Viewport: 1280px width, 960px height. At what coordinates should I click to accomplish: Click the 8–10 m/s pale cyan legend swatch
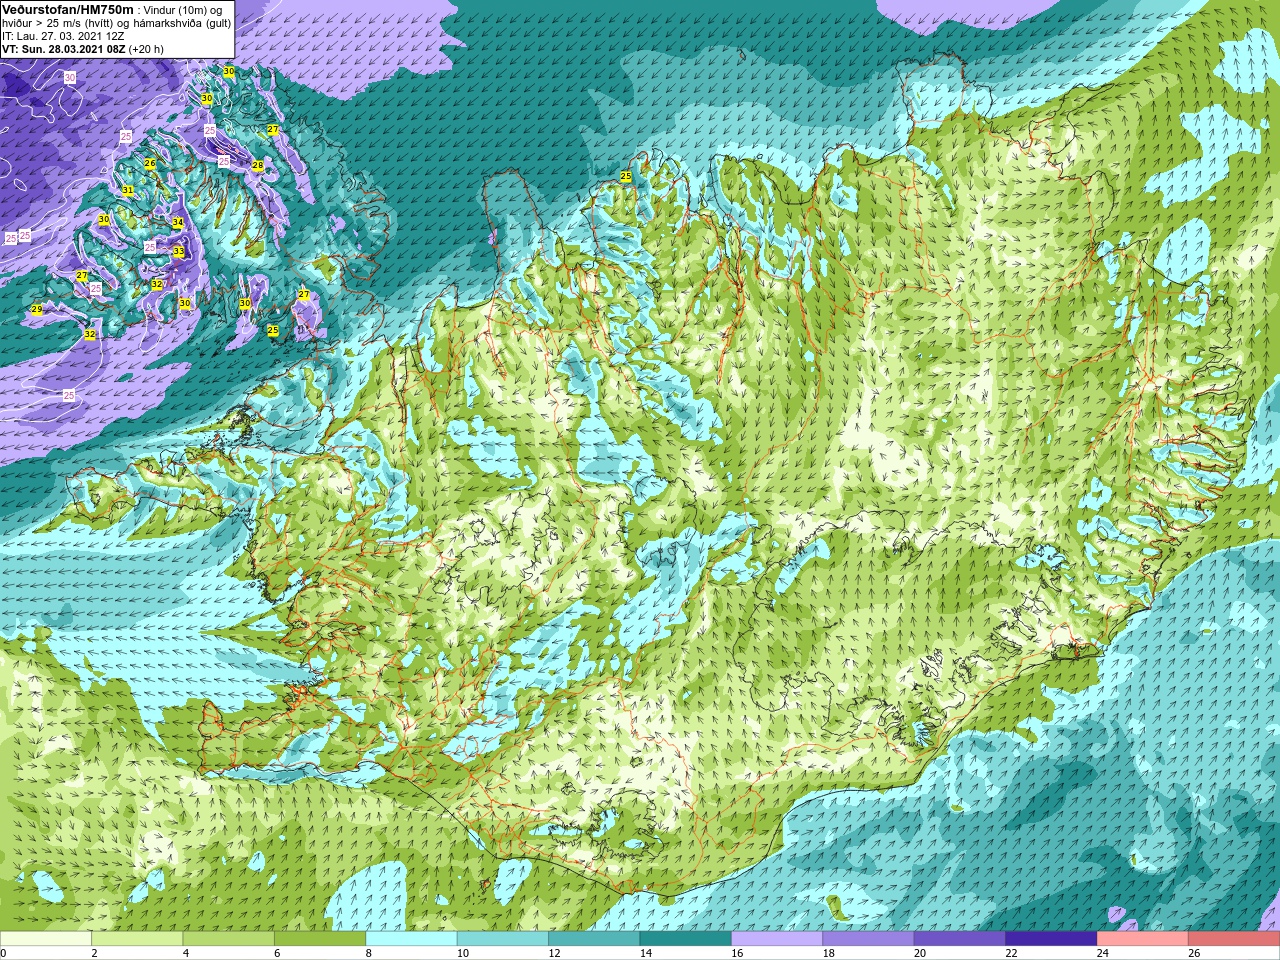(412, 939)
